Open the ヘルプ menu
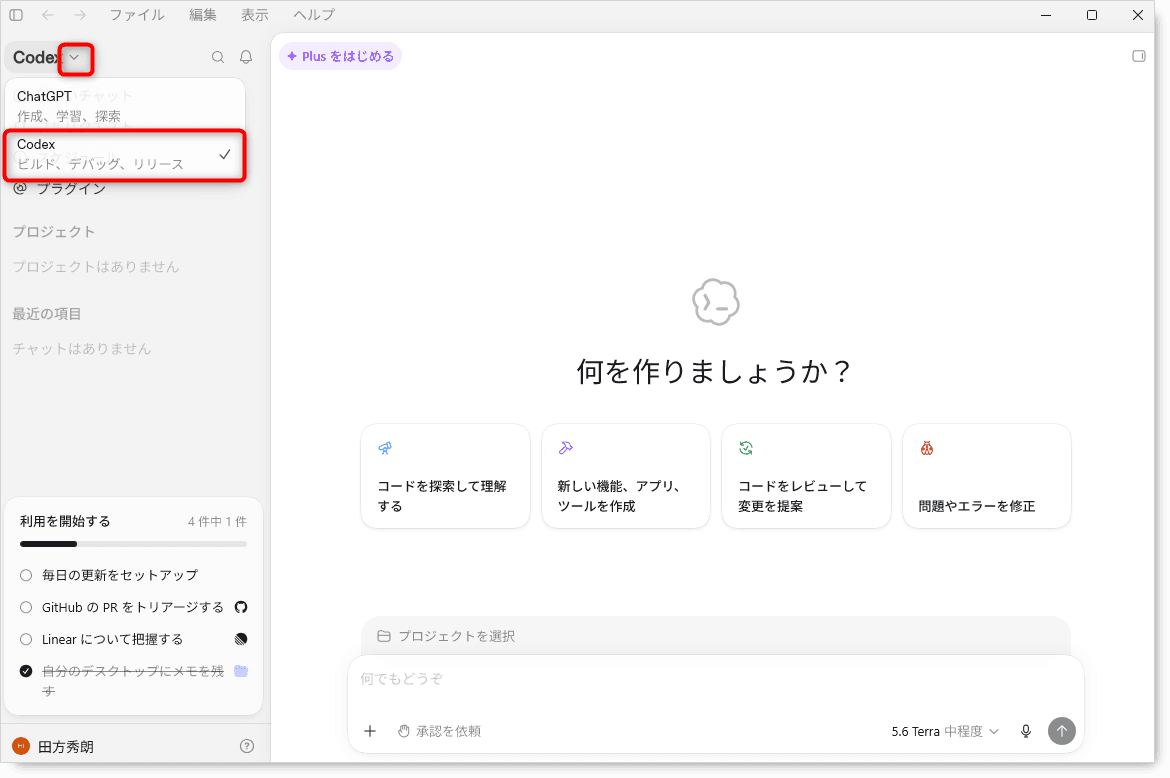 pos(314,15)
